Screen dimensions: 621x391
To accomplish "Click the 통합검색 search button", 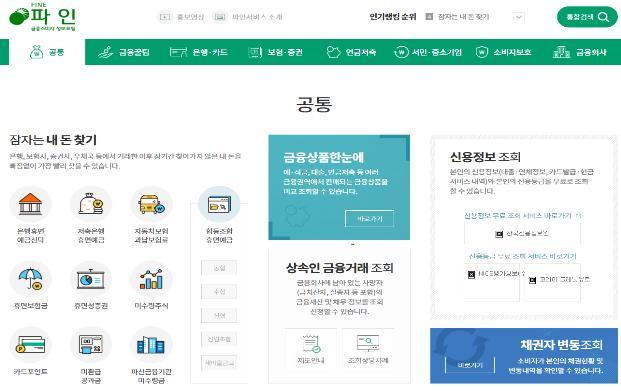I will point(587,17).
